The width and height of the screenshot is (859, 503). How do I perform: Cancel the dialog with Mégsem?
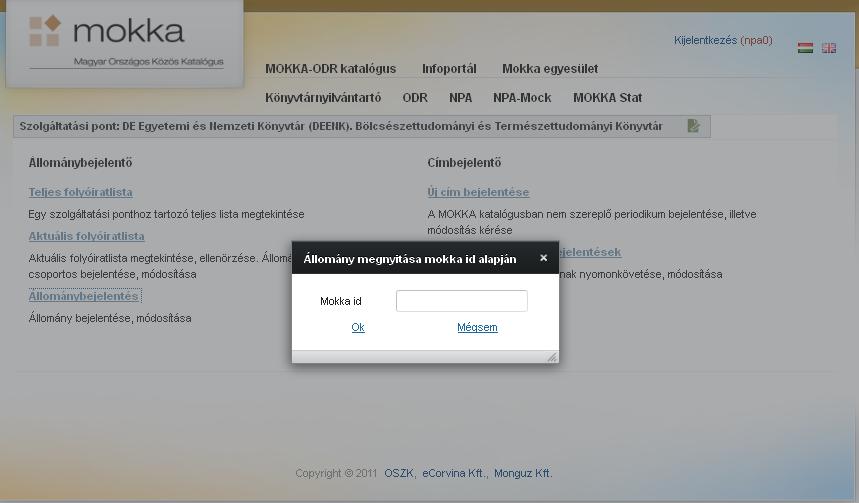pyautogui.click(x=477, y=327)
